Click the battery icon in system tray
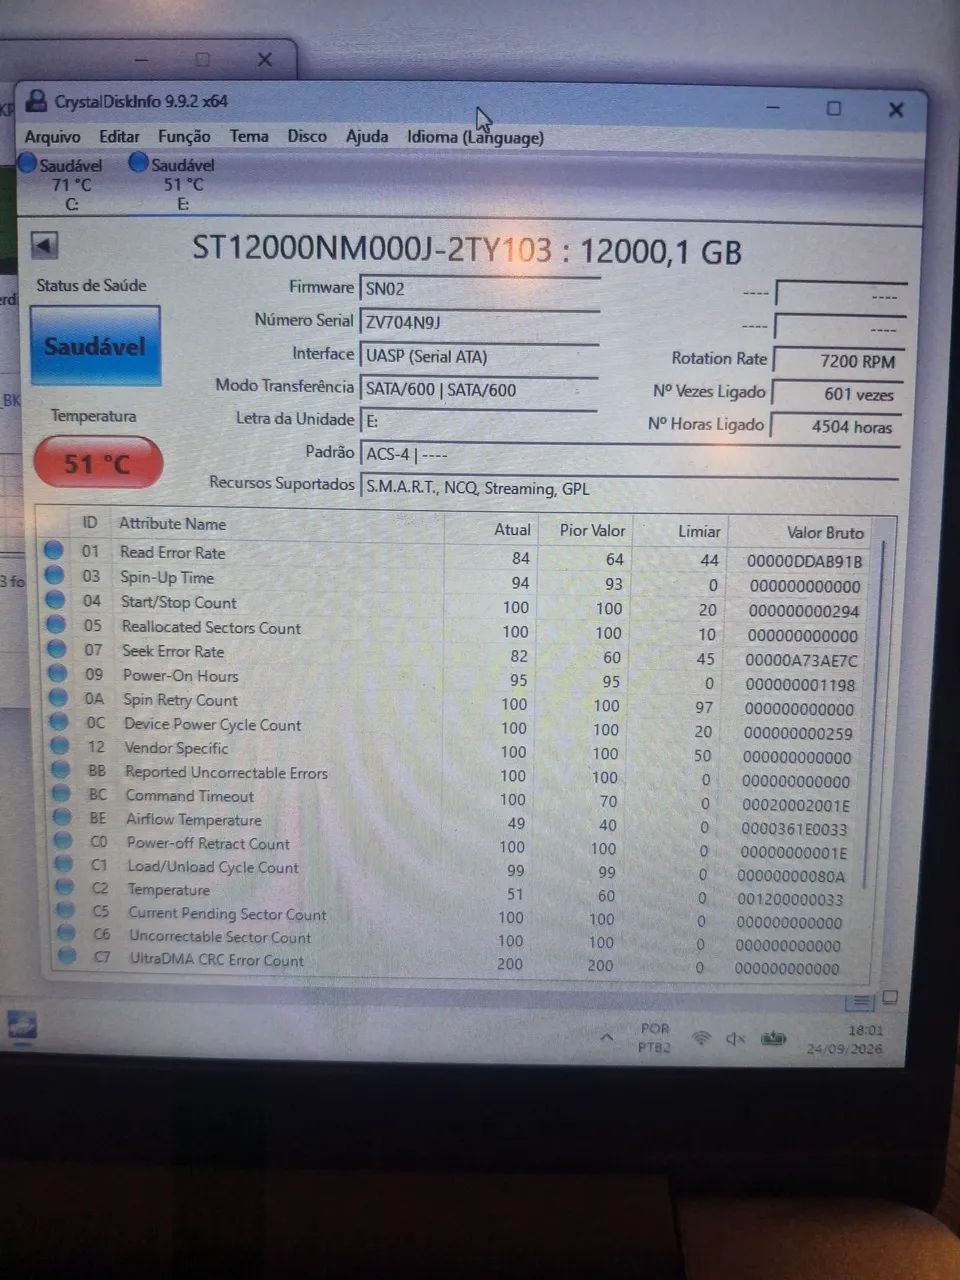Screen dimensions: 960x1280 tap(773, 1039)
